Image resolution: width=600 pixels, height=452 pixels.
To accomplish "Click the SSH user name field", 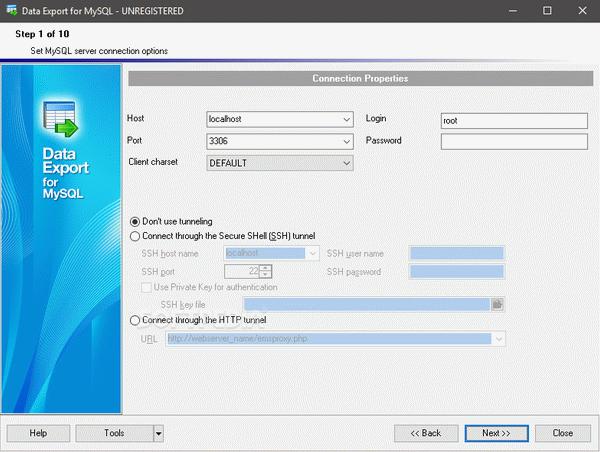I will (x=457, y=253).
